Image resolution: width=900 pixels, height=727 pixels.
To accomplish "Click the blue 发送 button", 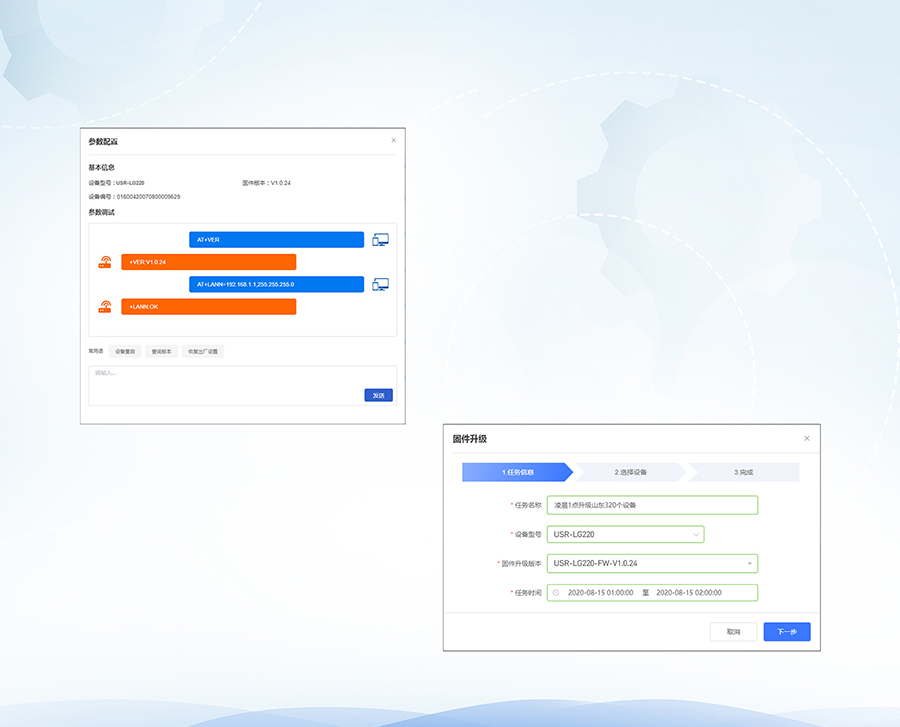I will coord(378,396).
